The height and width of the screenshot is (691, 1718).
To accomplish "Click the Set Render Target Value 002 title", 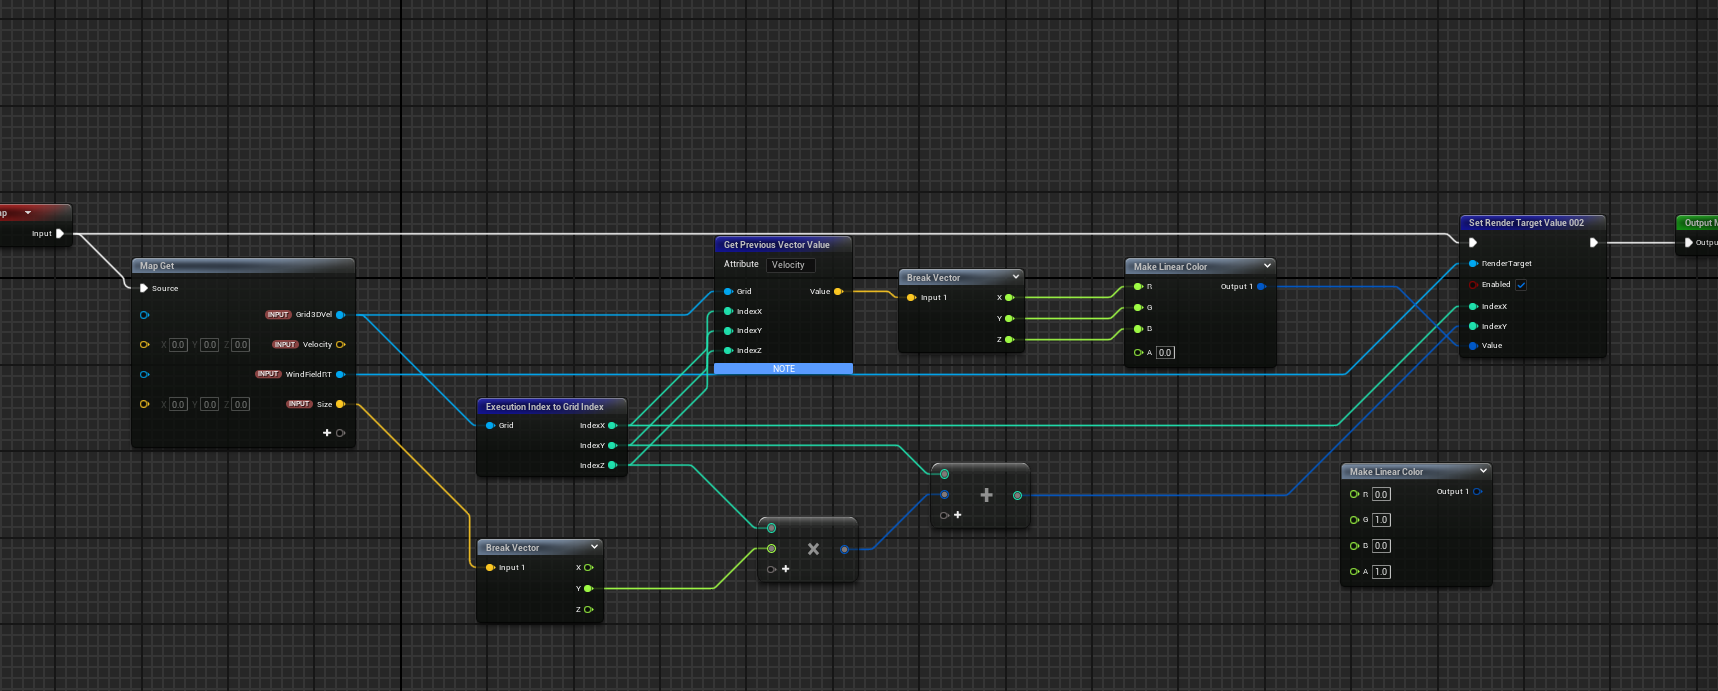I will (x=1525, y=223).
